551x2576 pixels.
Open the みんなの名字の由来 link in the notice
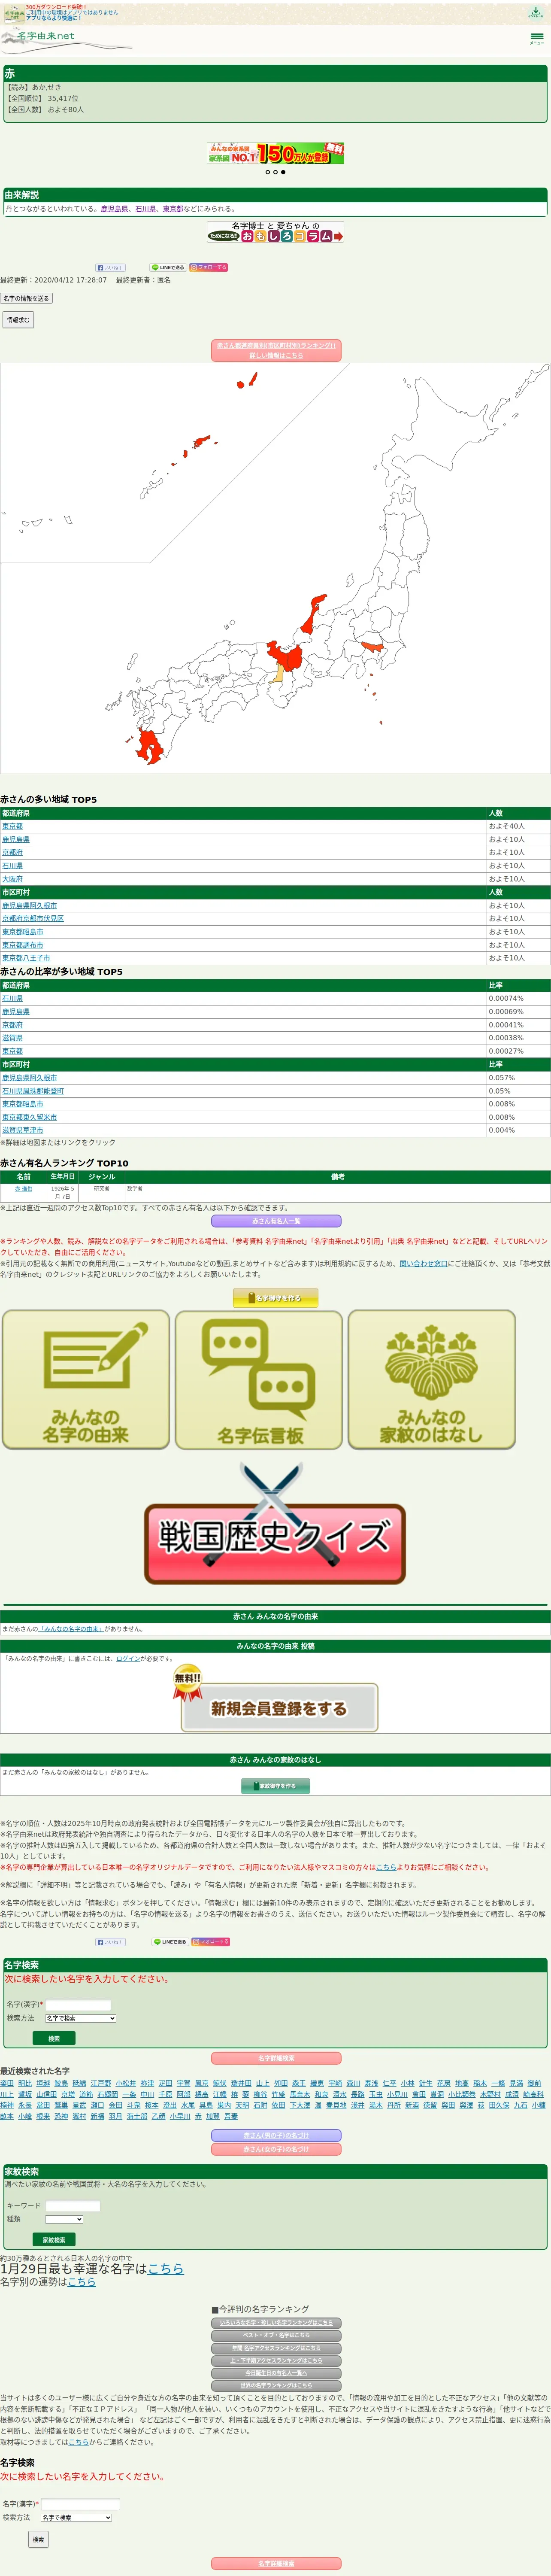tap(70, 1629)
